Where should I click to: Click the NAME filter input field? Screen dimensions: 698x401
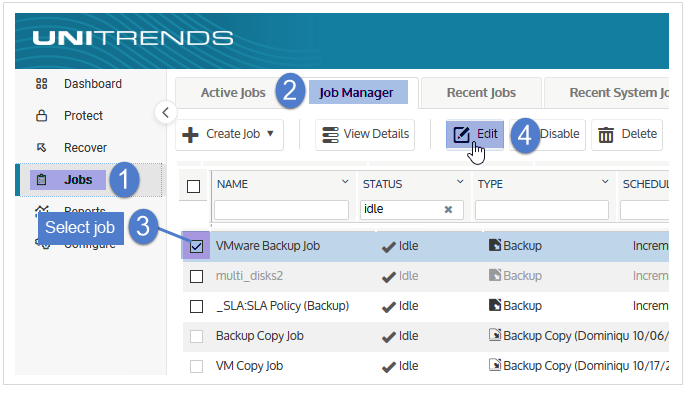coord(281,210)
